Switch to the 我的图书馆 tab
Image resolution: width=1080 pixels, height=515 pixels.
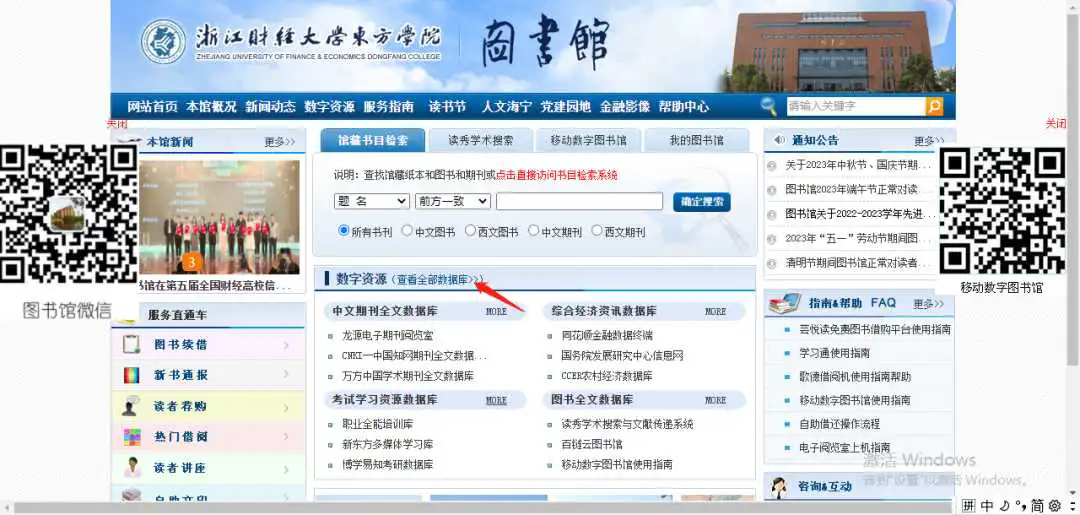click(x=697, y=140)
